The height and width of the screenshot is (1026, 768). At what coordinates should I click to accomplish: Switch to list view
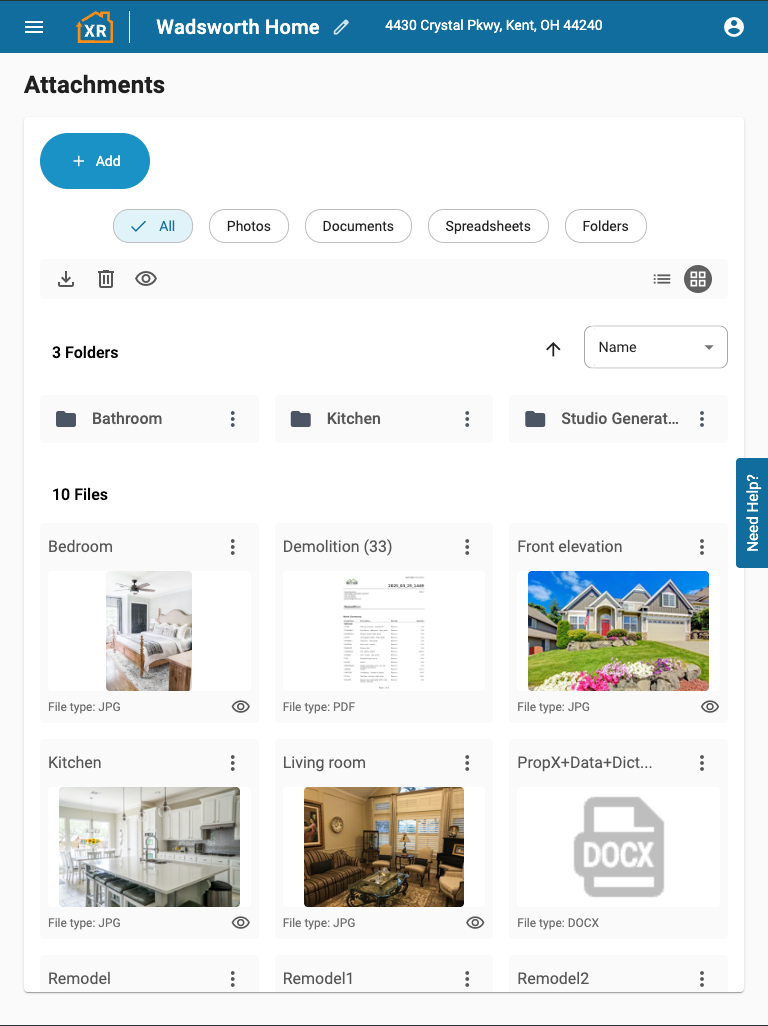coord(662,279)
